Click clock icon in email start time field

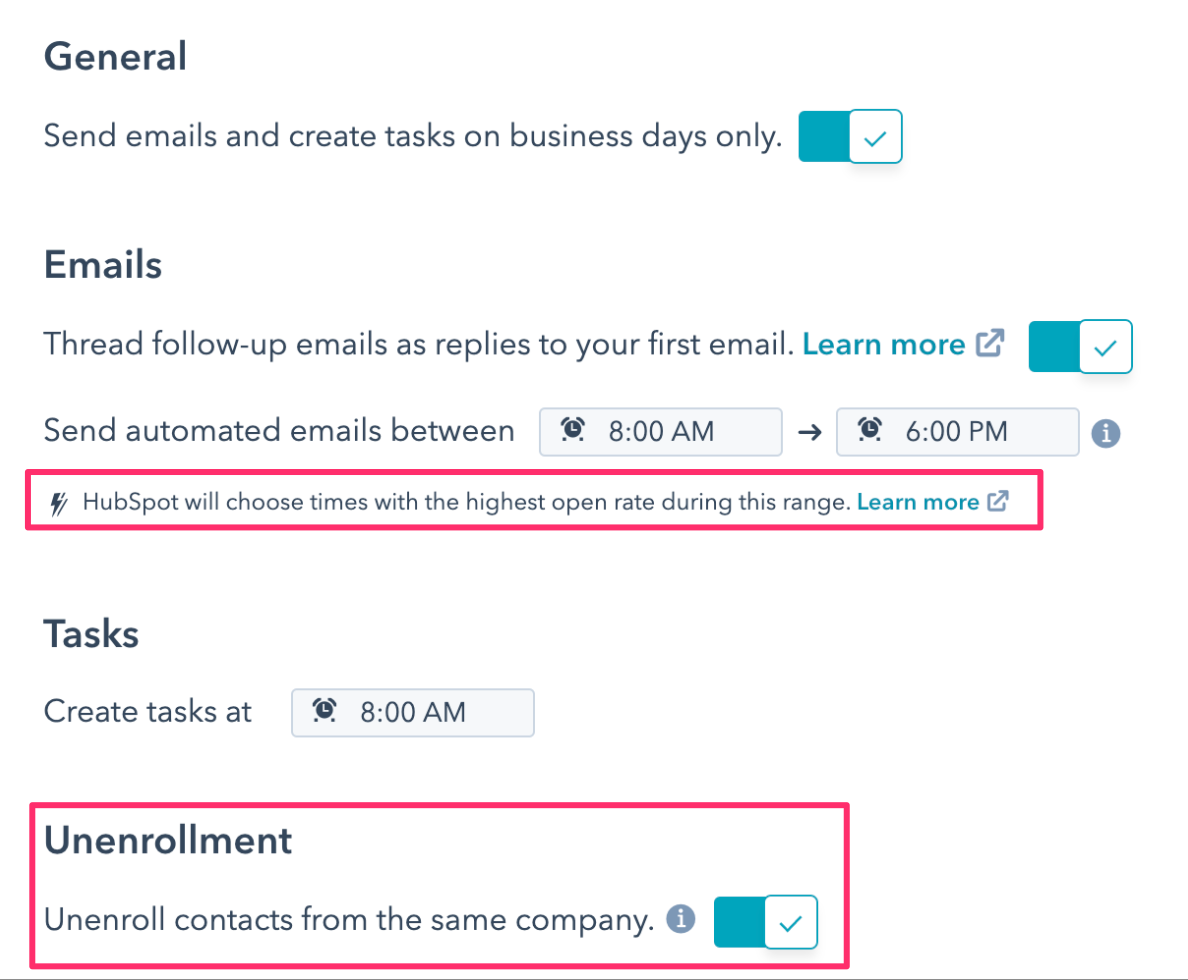click(573, 430)
